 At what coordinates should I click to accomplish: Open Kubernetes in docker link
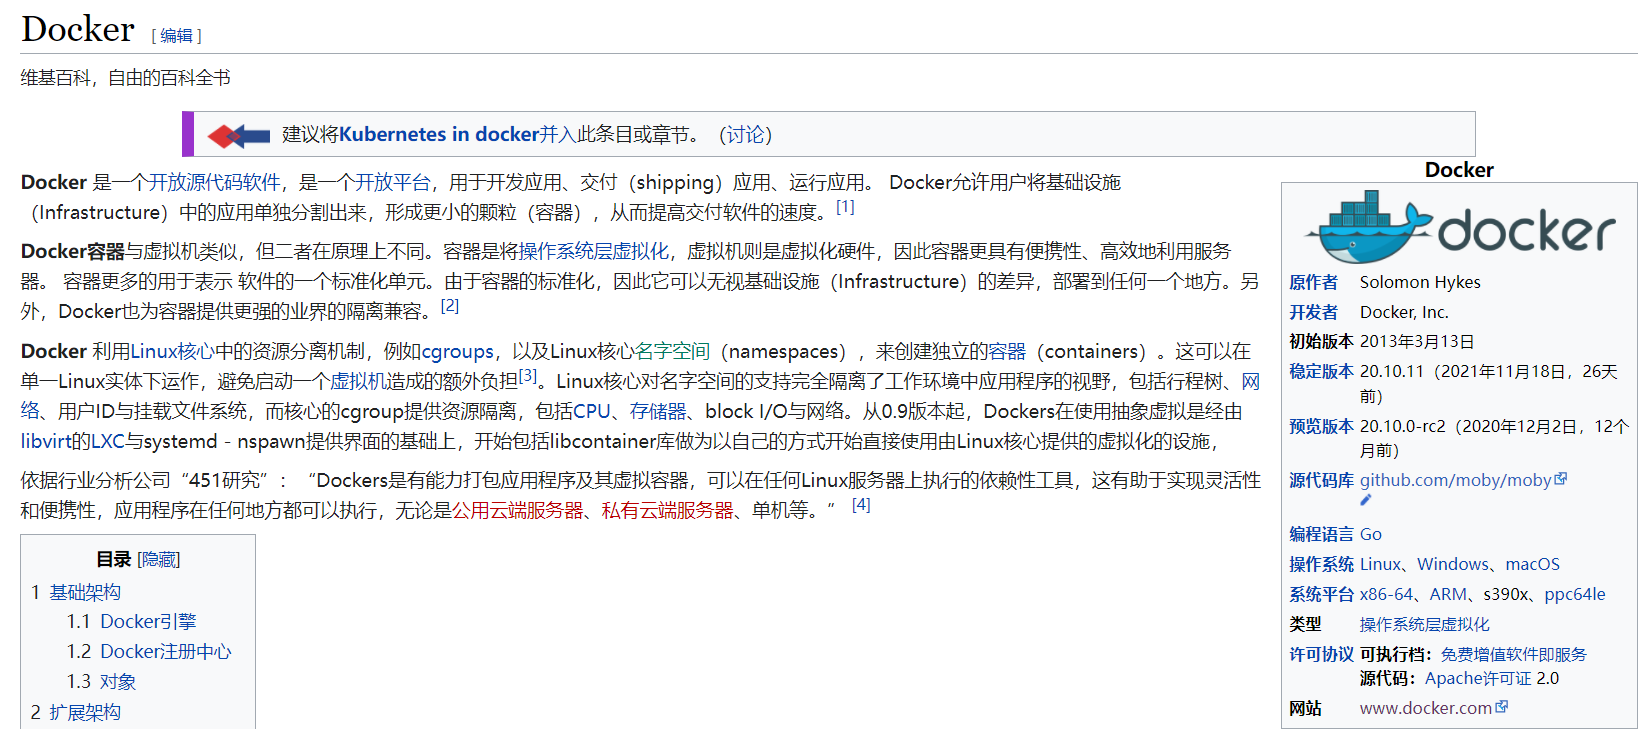tap(439, 135)
